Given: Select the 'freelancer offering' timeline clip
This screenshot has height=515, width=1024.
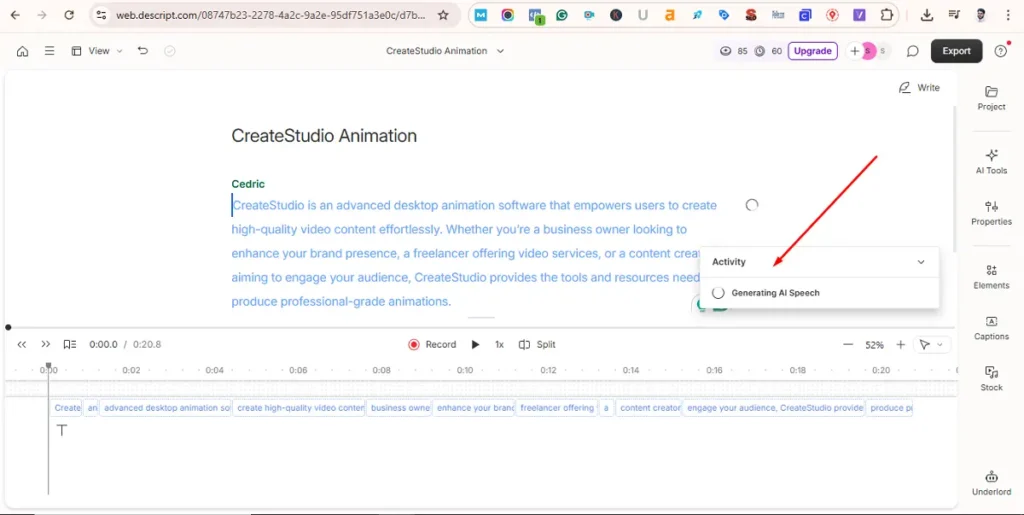Looking at the screenshot, I should (x=556, y=408).
